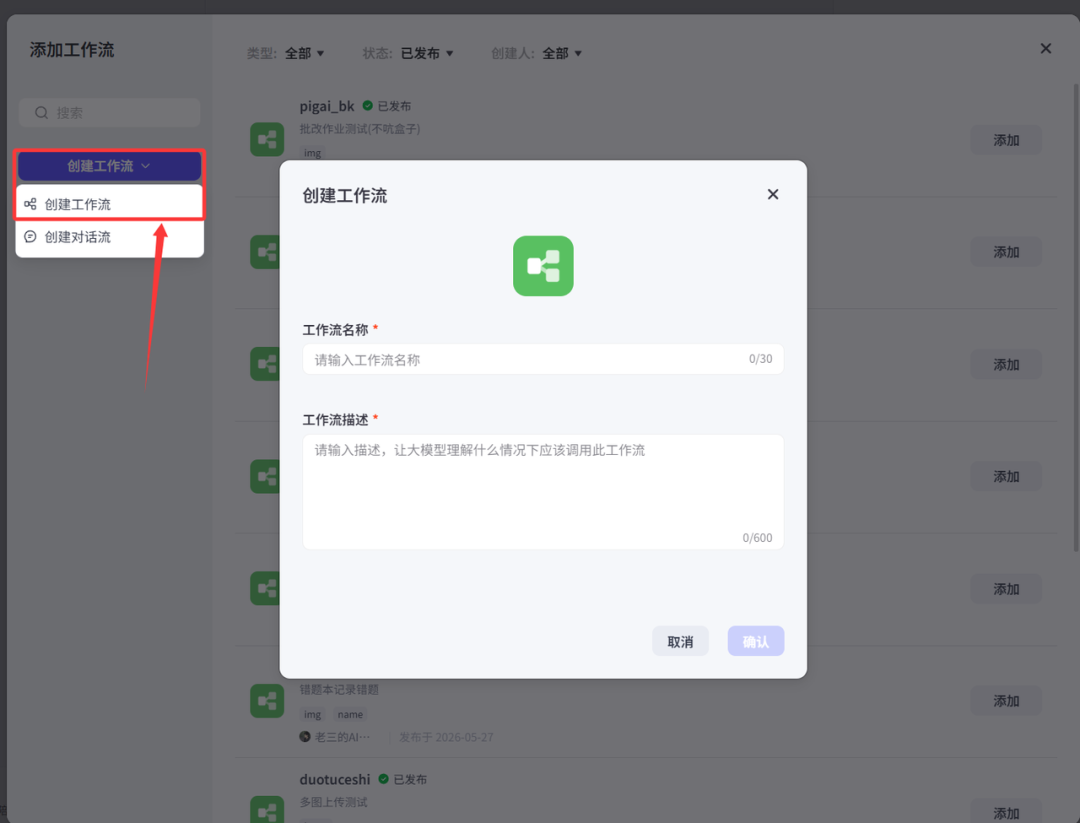
Task: Click 添加 for the fourth workflow row
Action: (1006, 477)
